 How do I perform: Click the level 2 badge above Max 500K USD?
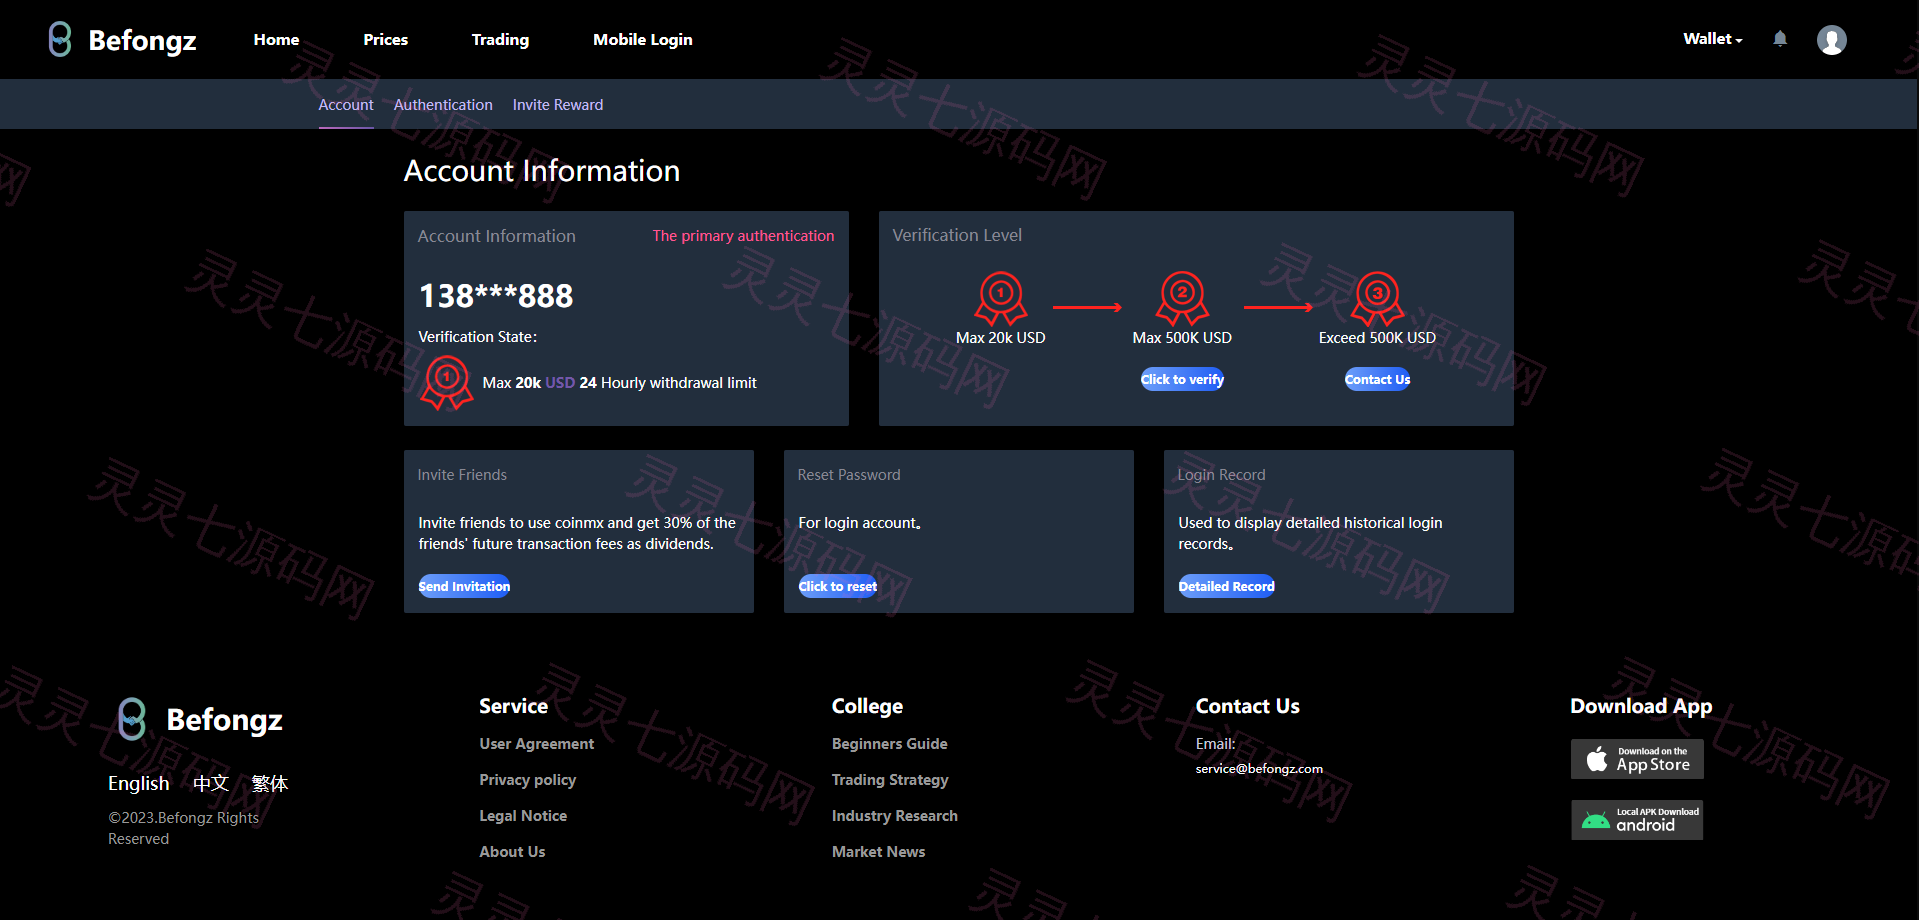[1183, 298]
